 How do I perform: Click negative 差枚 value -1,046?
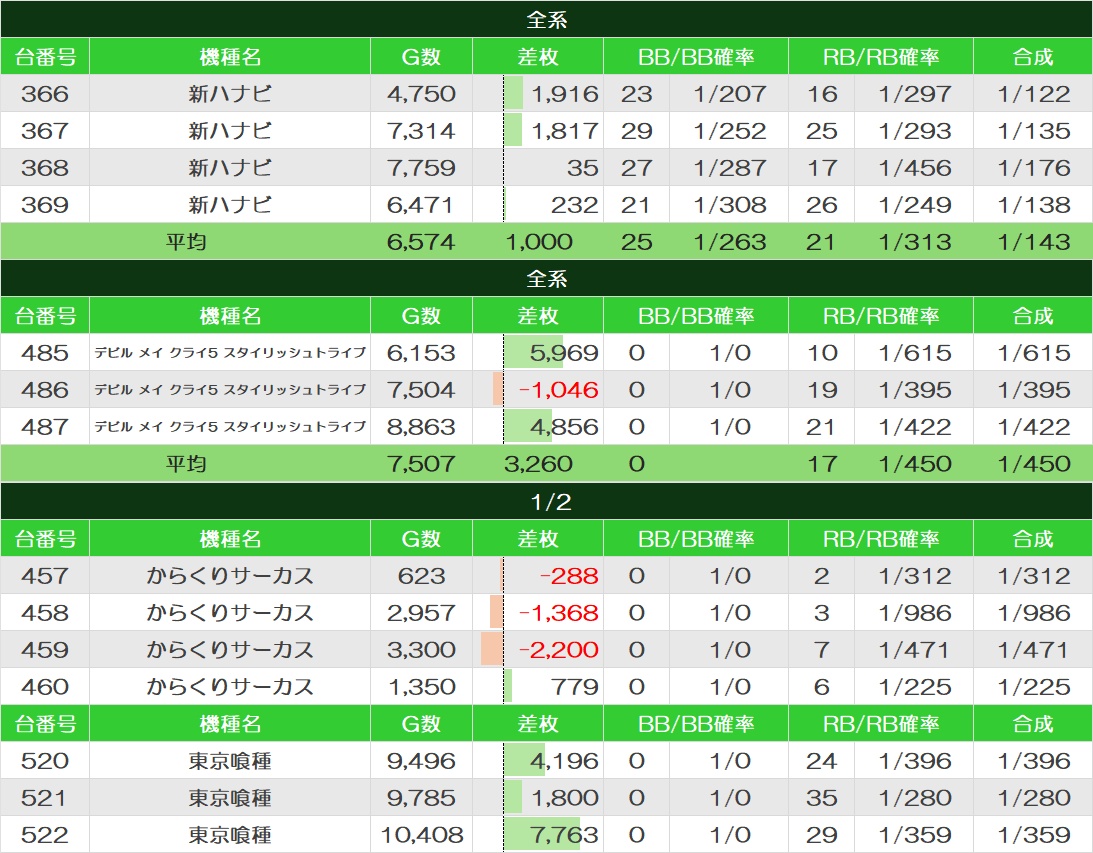coord(558,390)
